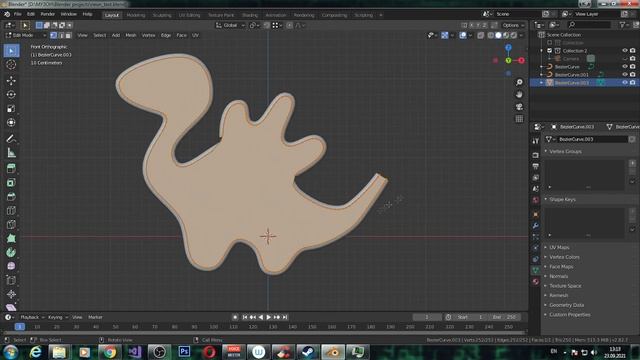Select the Move tool
The height and width of the screenshot is (360, 640).
[x=11, y=80]
